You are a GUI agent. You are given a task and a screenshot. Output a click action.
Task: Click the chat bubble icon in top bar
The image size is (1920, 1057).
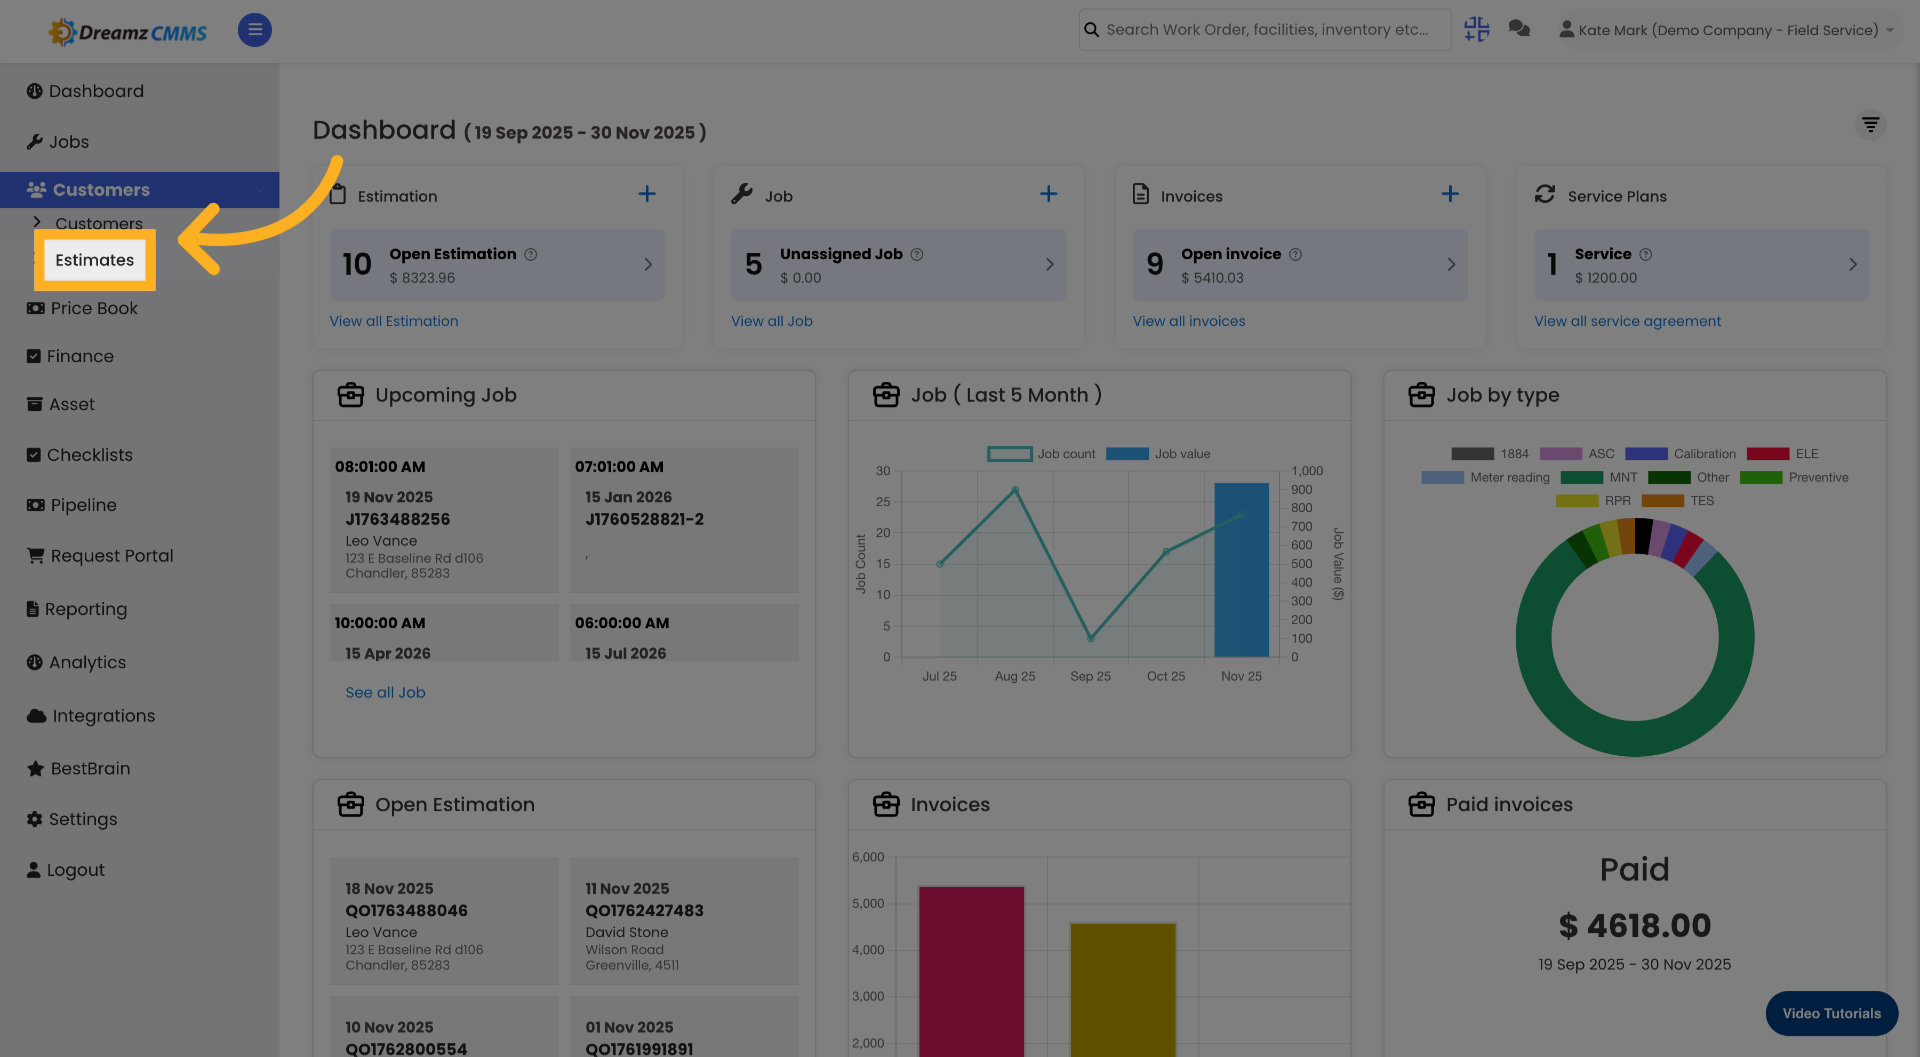point(1519,29)
